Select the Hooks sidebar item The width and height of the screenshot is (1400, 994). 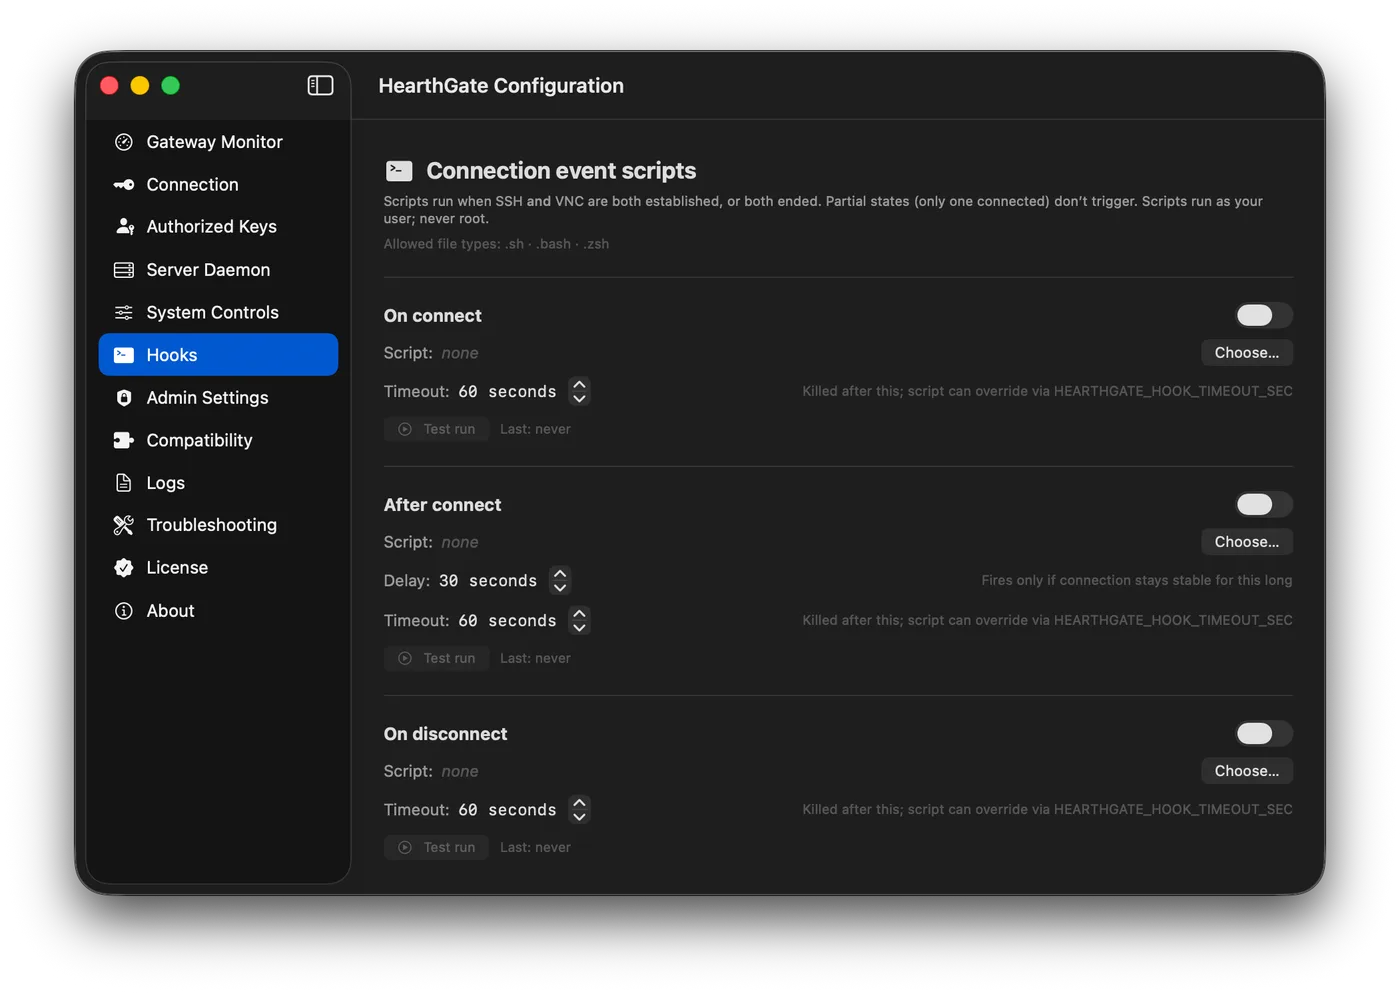click(218, 355)
